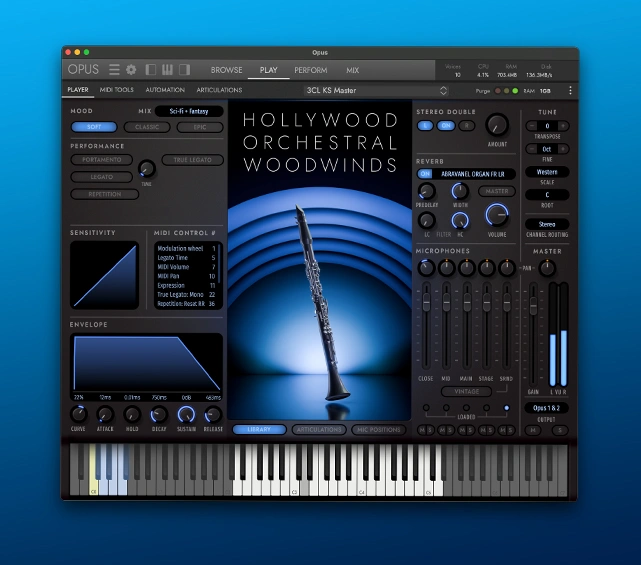Screen dimensions: 641x565
Task: Toggle the Srnd mic loaded indicator
Action: point(507,408)
